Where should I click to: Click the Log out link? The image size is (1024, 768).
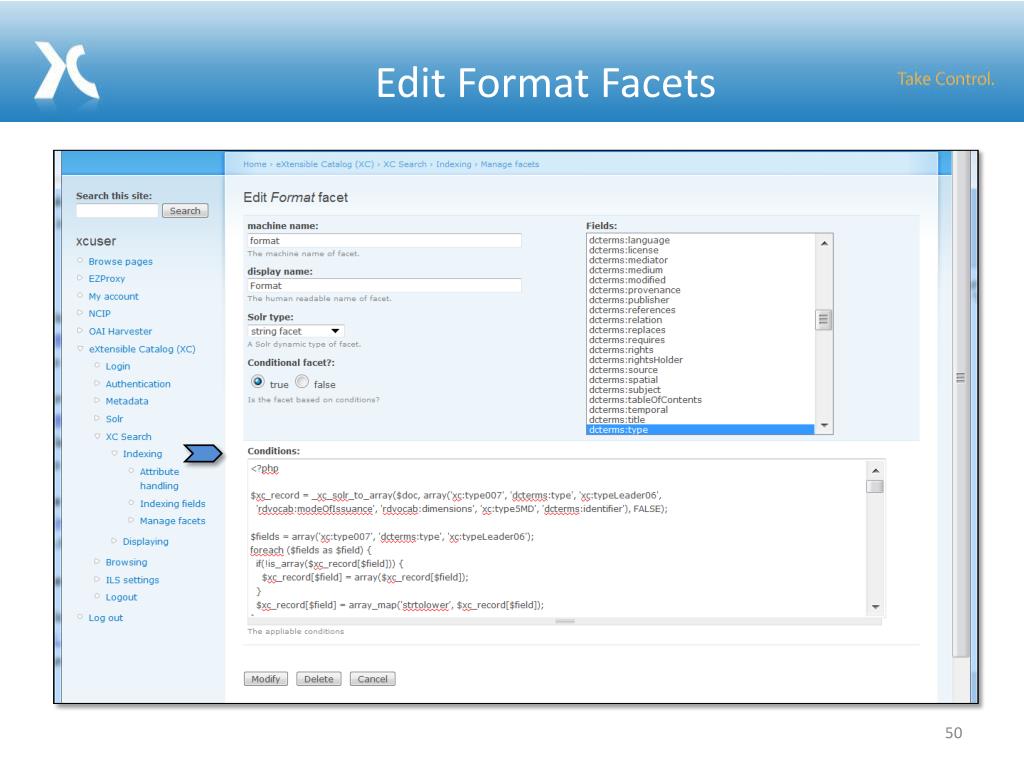(105, 618)
